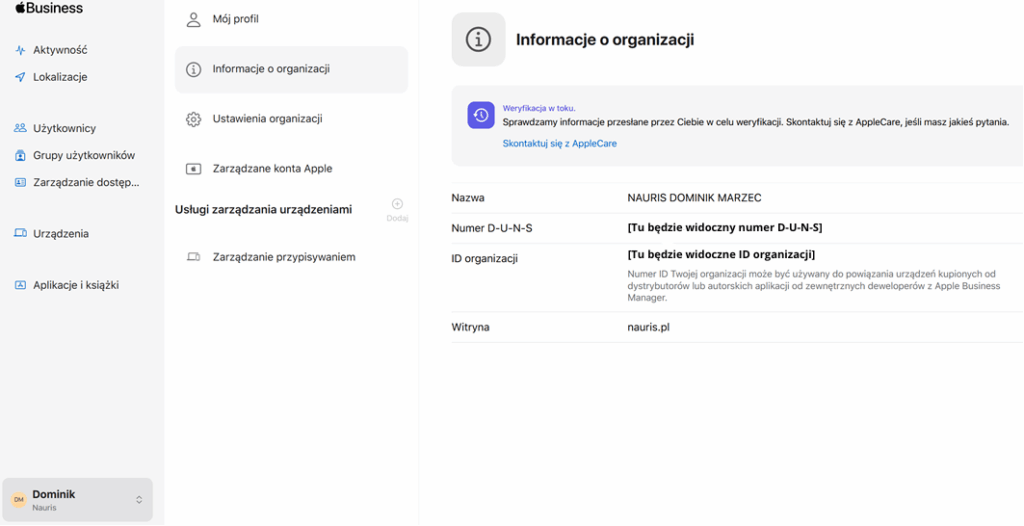Click the Urządzenia devices icon
1024x526 pixels.
(x=20, y=233)
